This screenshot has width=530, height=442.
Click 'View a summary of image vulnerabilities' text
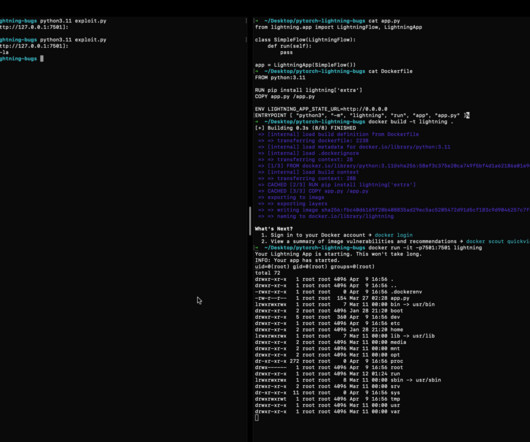(x=332, y=241)
